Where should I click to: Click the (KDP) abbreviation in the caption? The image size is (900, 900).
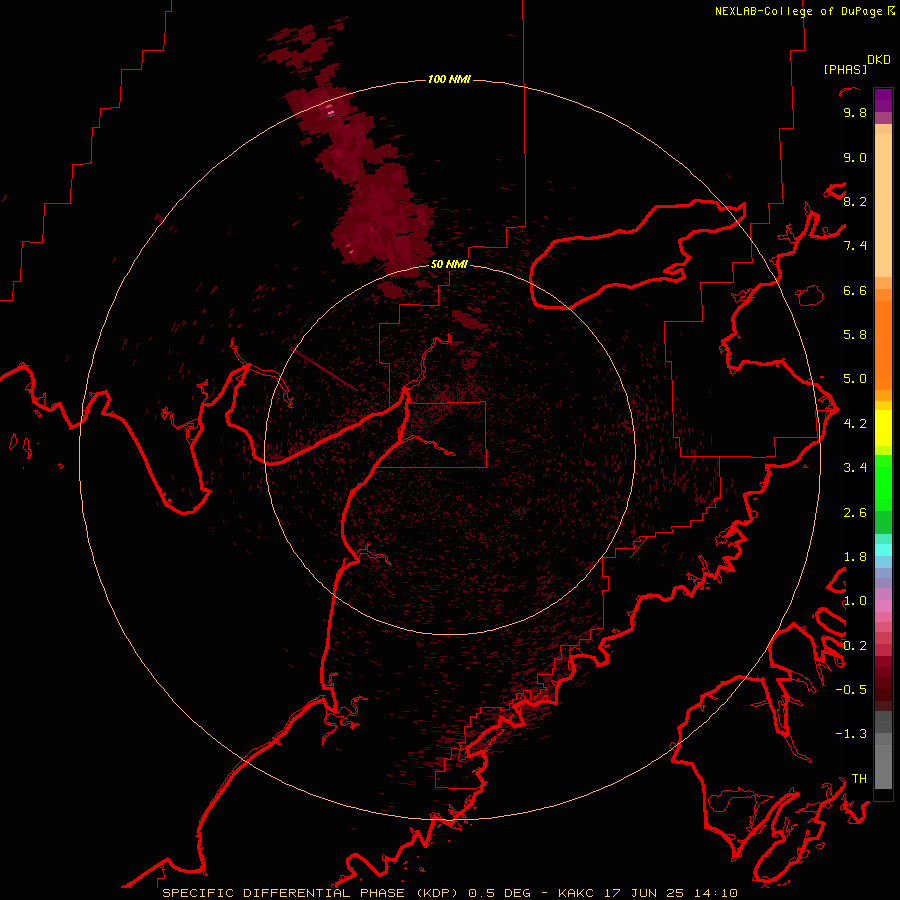[x=437, y=893]
